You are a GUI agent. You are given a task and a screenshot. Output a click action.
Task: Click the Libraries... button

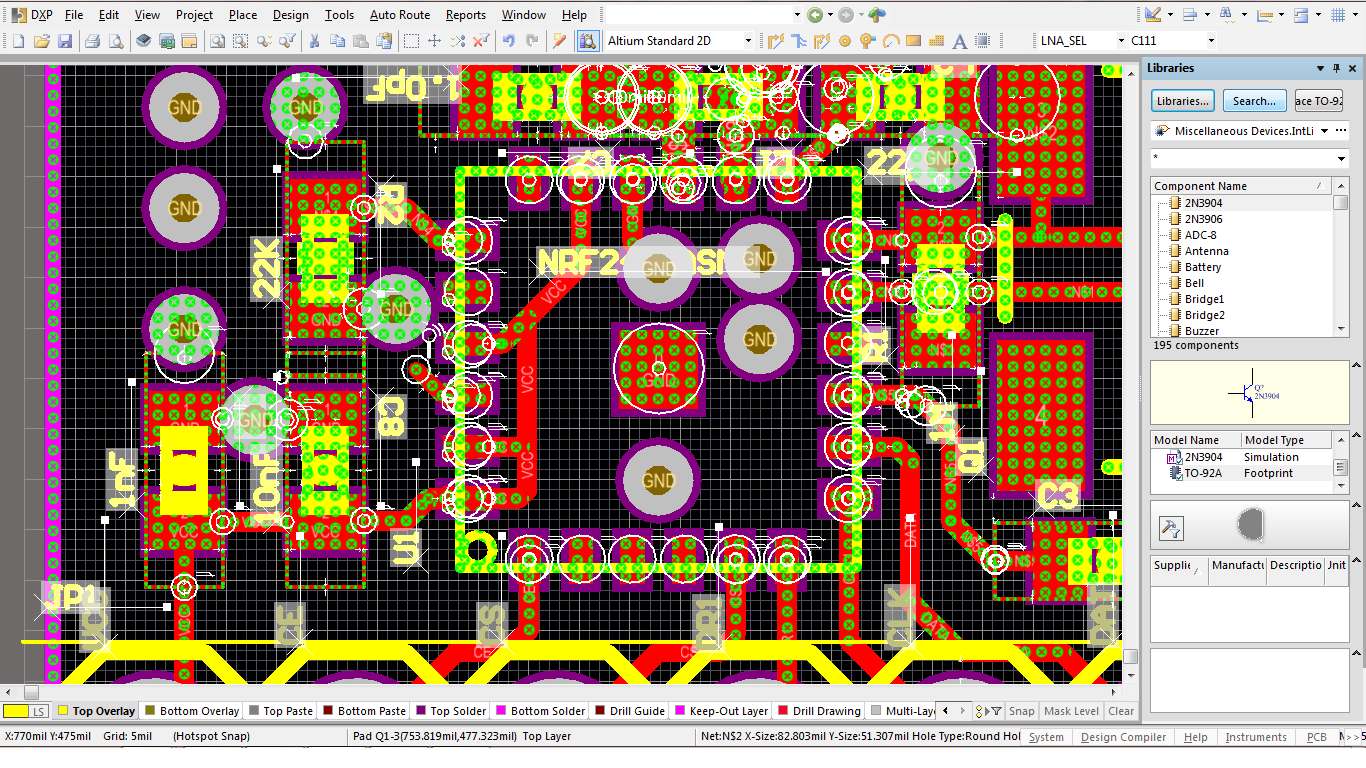click(1183, 101)
